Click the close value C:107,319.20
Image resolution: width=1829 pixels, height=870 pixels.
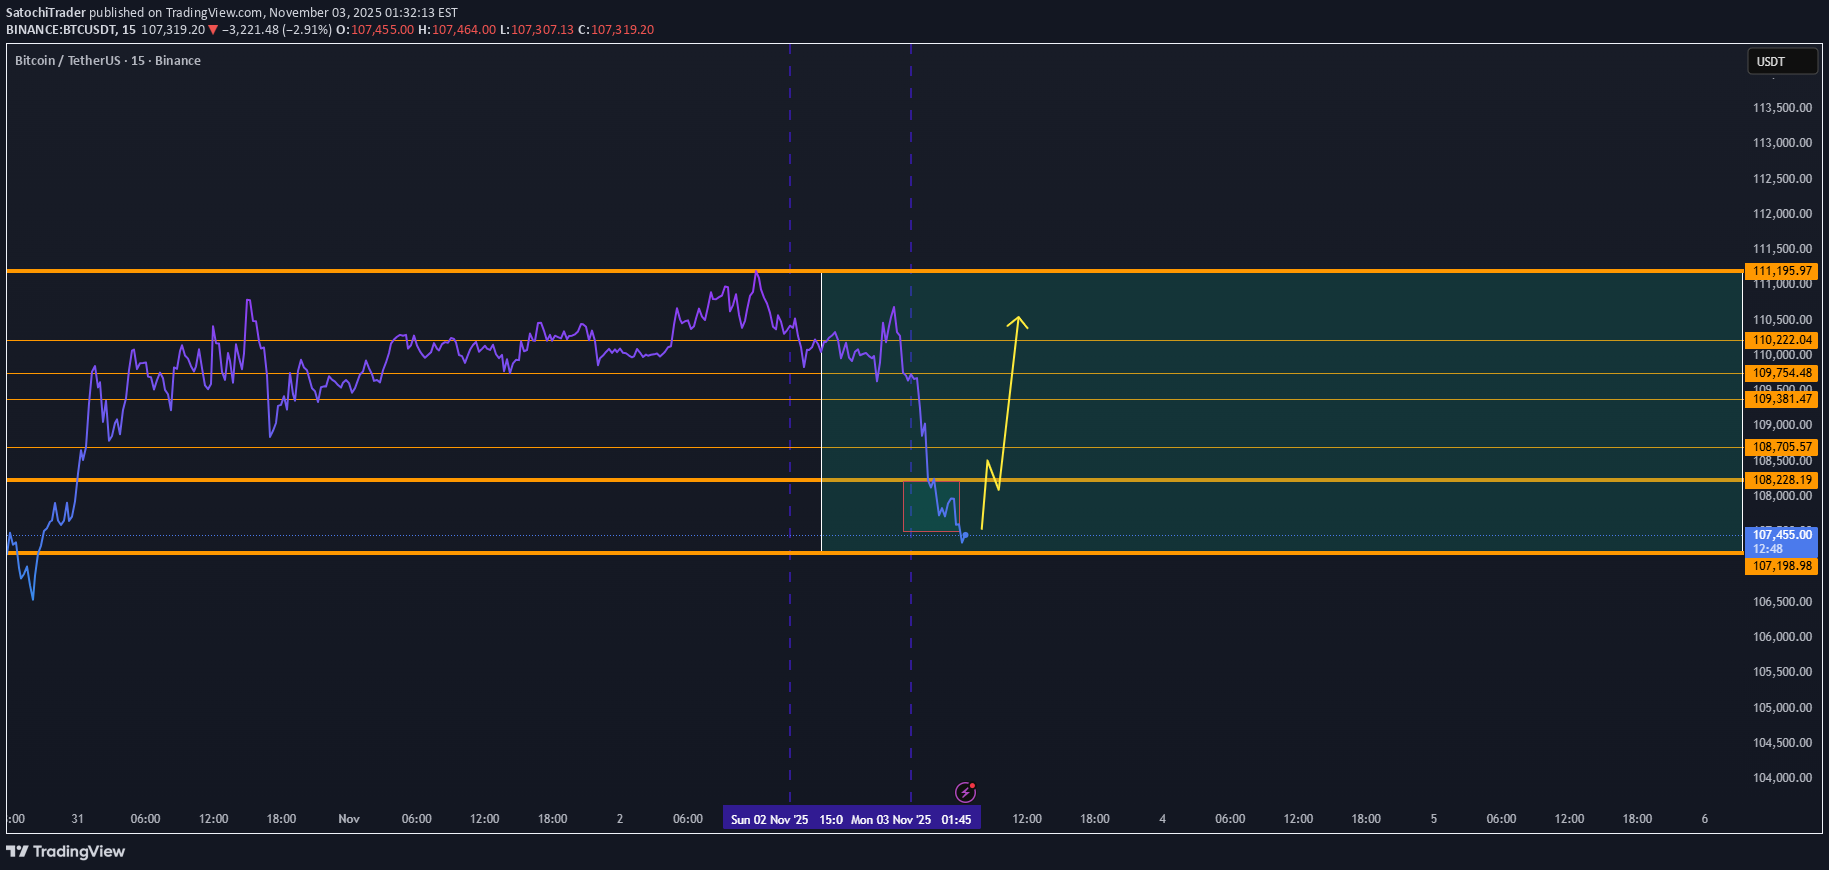pyautogui.click(x=616, y=30)
